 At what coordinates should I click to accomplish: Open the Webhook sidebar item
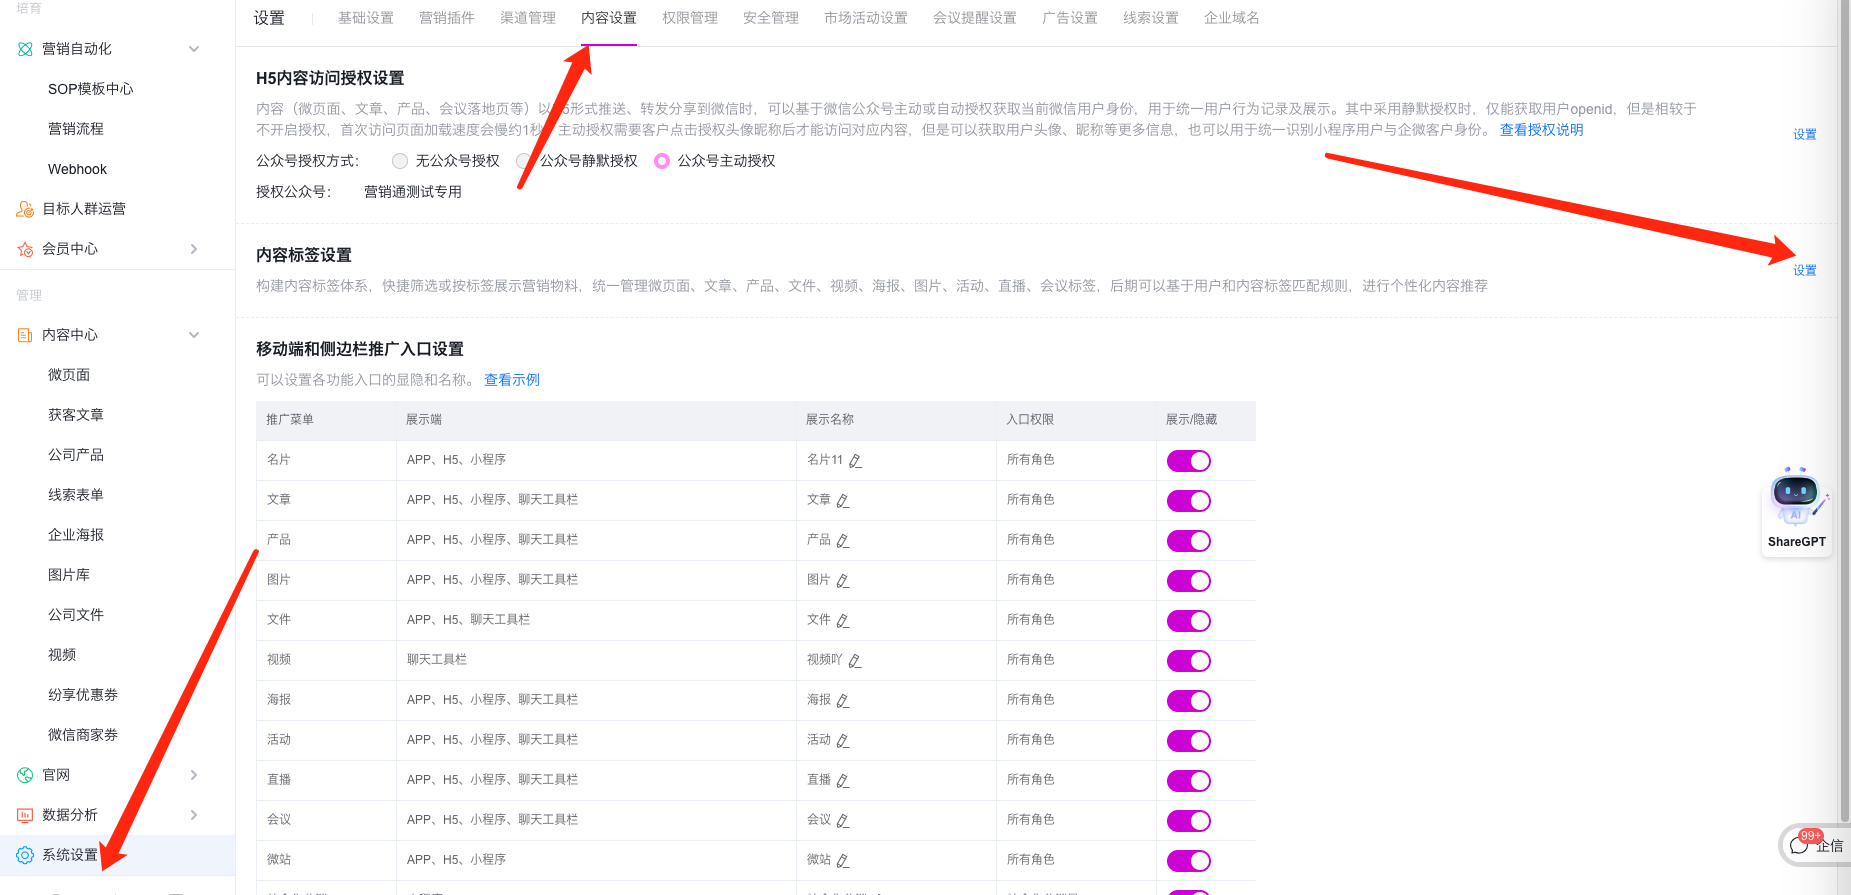click(77, 169)
